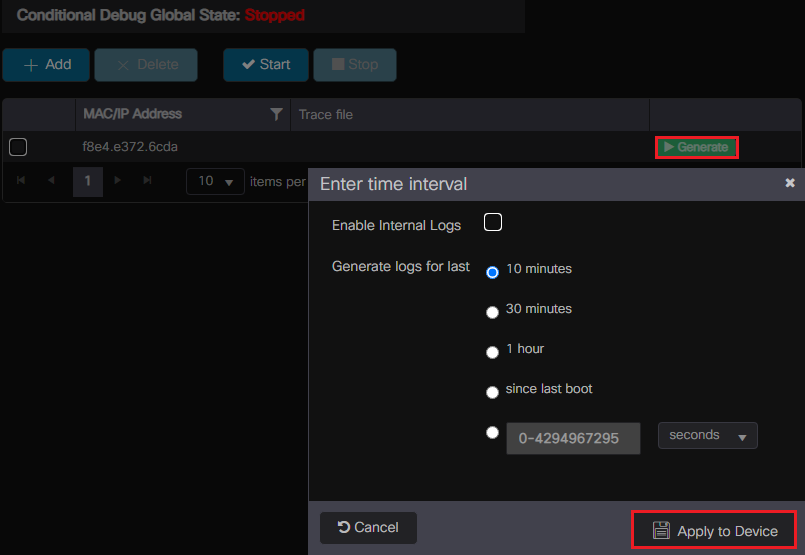This screenshot has height=555, width=805.
Task: Enable the Internal Logs checkbox
Action: coord(492,223)
